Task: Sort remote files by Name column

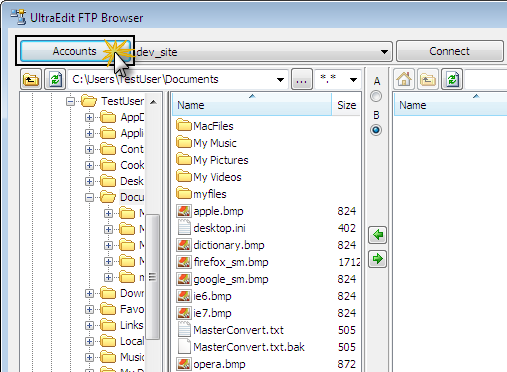Action: point(450,105)
